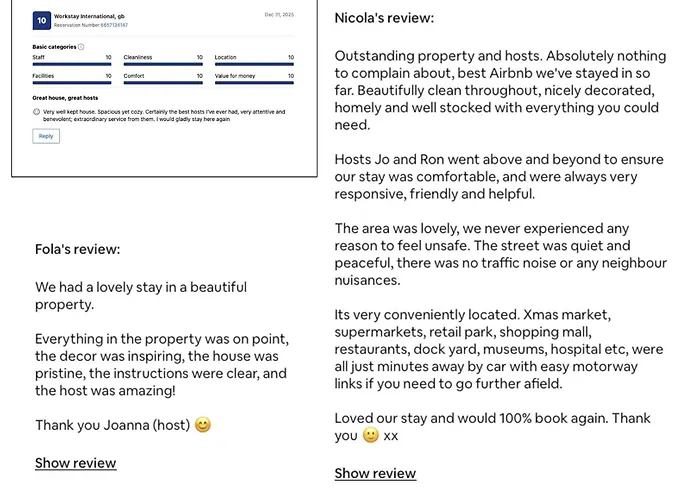Show review under Nicola's review
700x500 pixels.
coord(375,473)
